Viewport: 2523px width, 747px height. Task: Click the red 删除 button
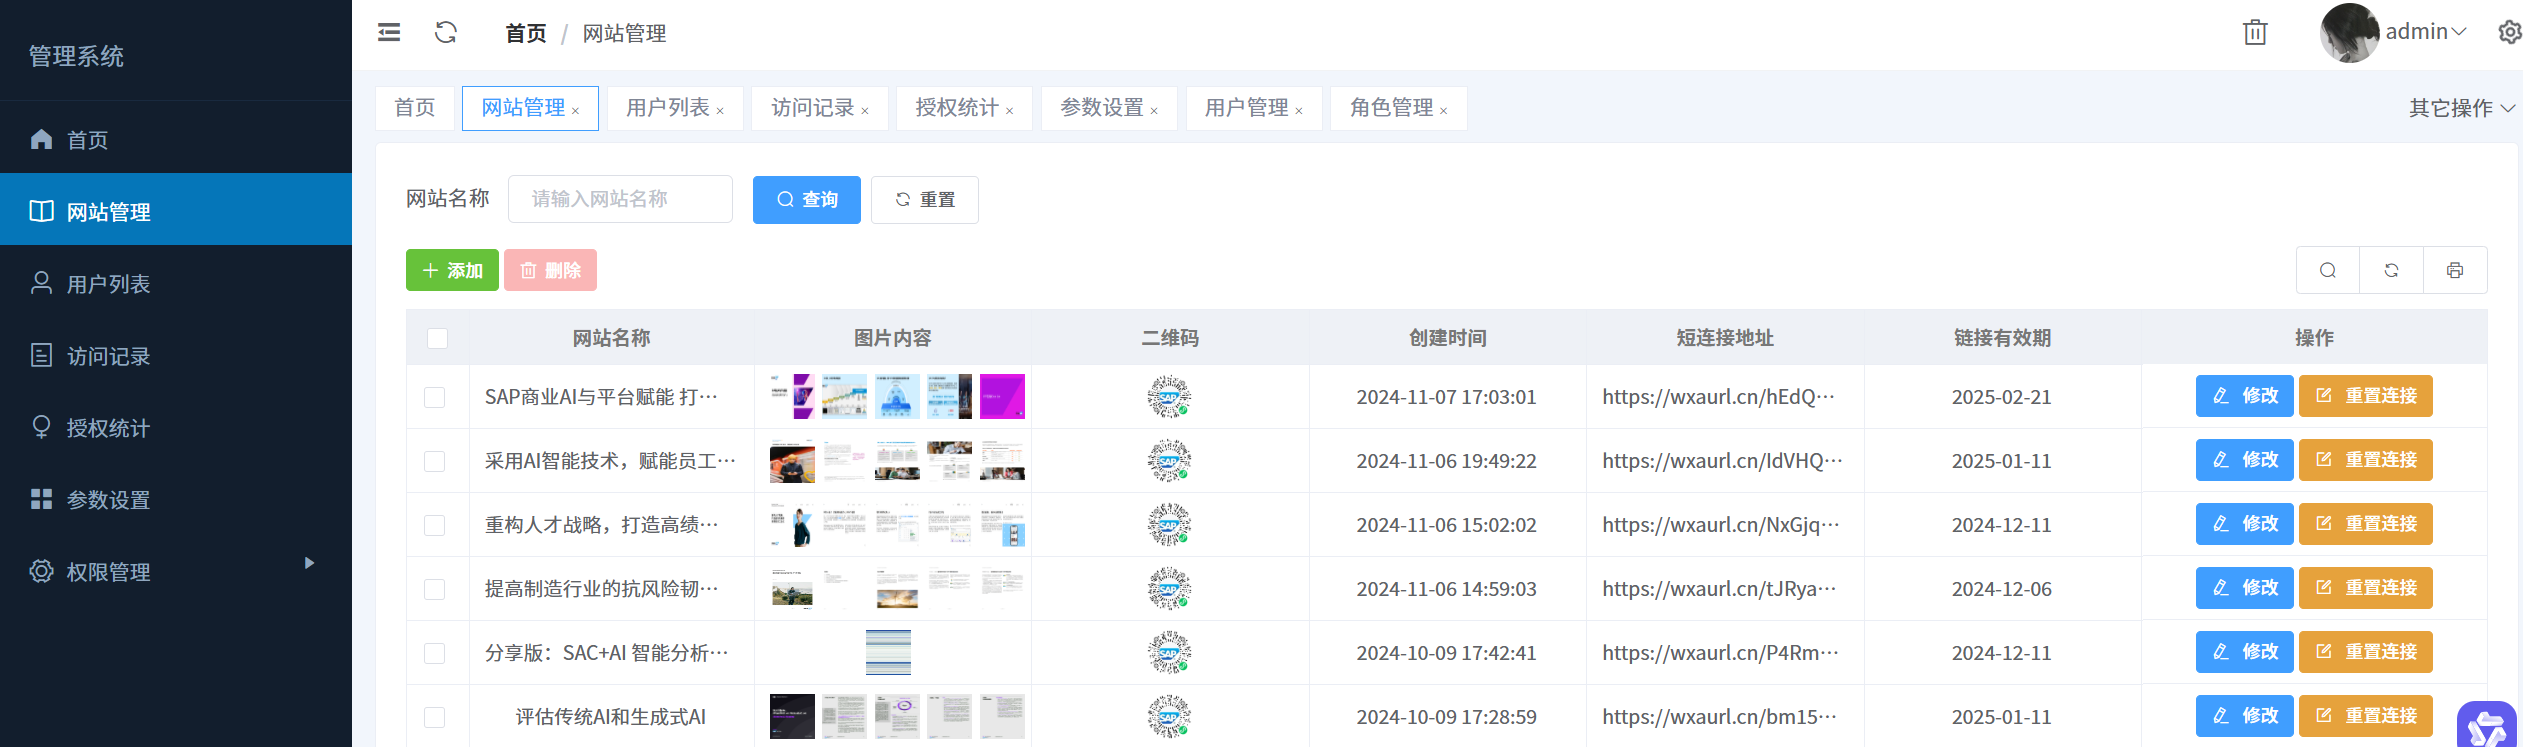(550, 270)
